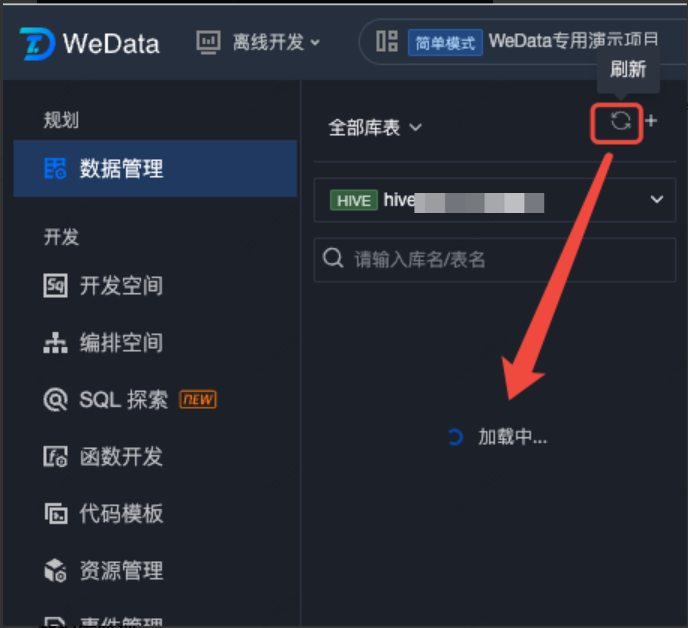The height and width of the screenshot is (628, 688).
Task: Focus the 请输入库名/表名 search field
Action: click(494, 260)
